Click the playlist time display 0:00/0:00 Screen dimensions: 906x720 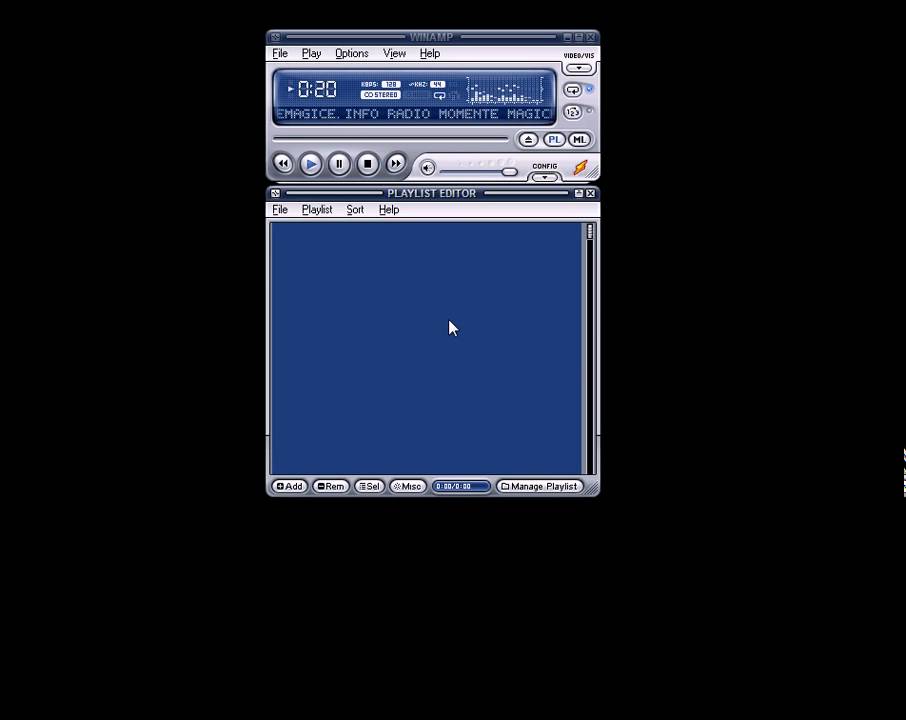[x=461, y=487]
